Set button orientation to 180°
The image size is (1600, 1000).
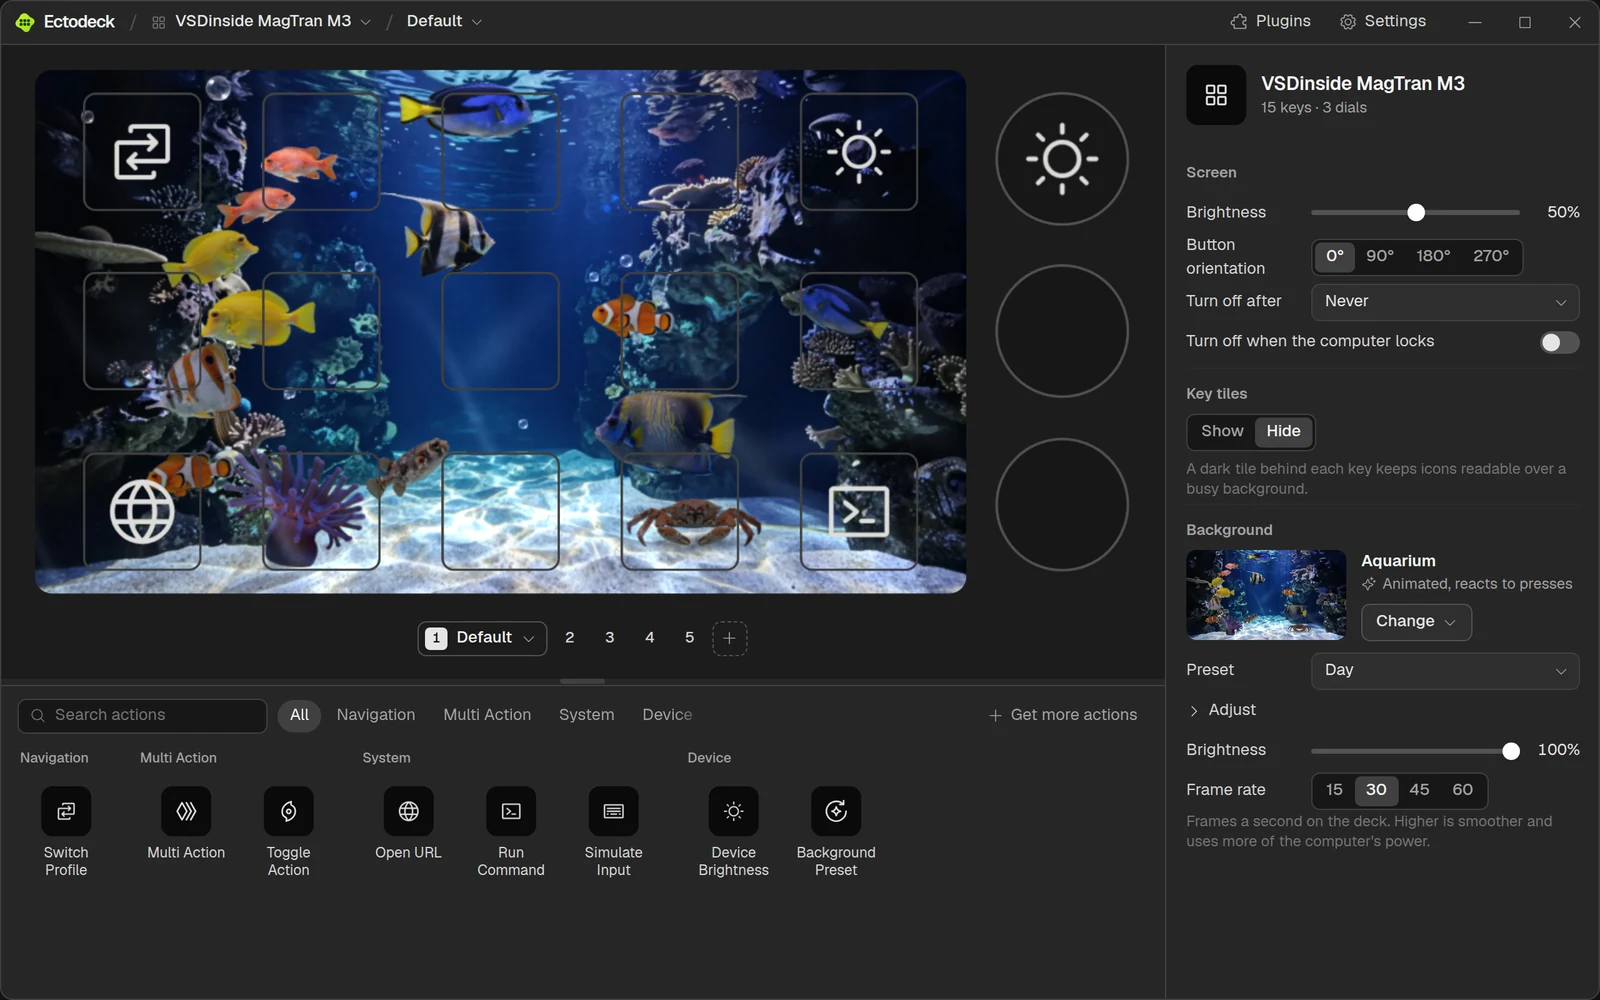pyautogui.click(x=1433, y=256)
